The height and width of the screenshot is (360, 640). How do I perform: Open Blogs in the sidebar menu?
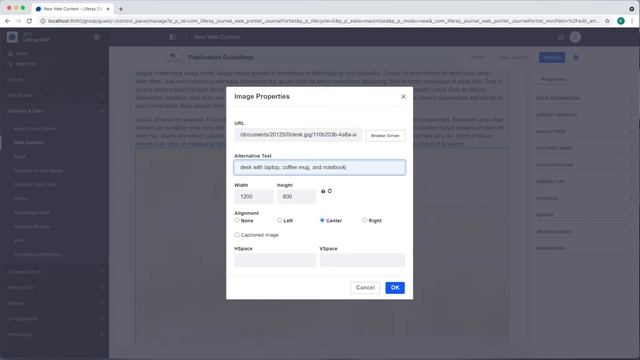point(20,157)
